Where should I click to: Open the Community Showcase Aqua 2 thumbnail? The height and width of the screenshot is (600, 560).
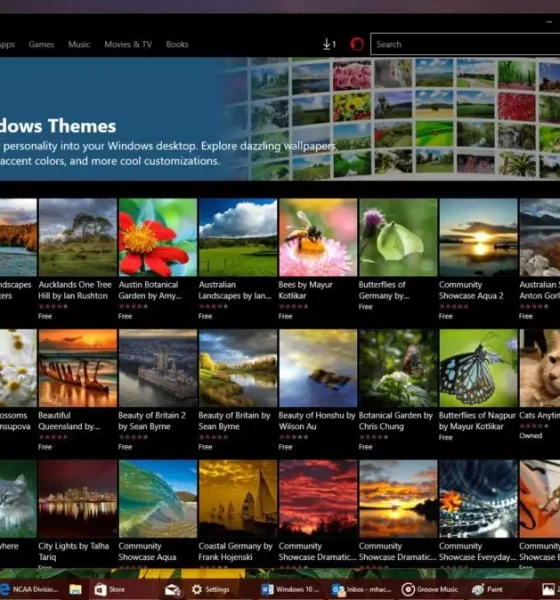coord(478,237)
